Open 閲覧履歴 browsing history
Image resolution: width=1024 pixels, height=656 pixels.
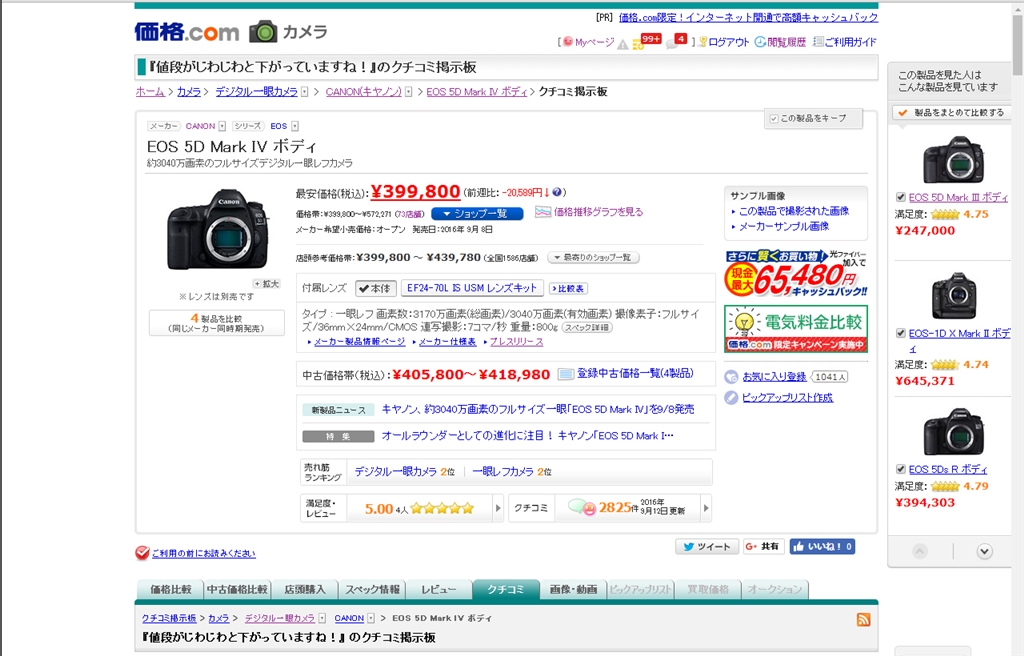pos(780,42)
